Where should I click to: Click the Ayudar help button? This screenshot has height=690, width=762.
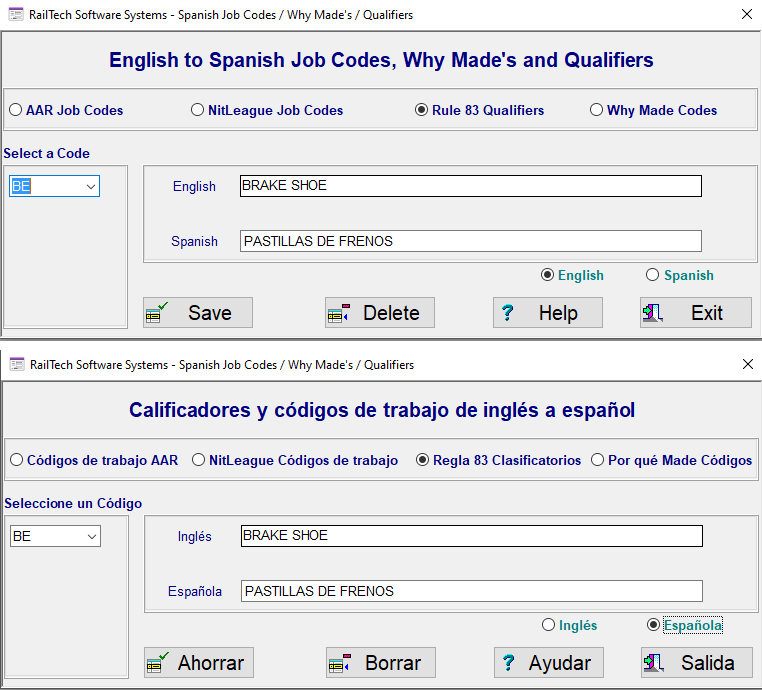(549, 662)
